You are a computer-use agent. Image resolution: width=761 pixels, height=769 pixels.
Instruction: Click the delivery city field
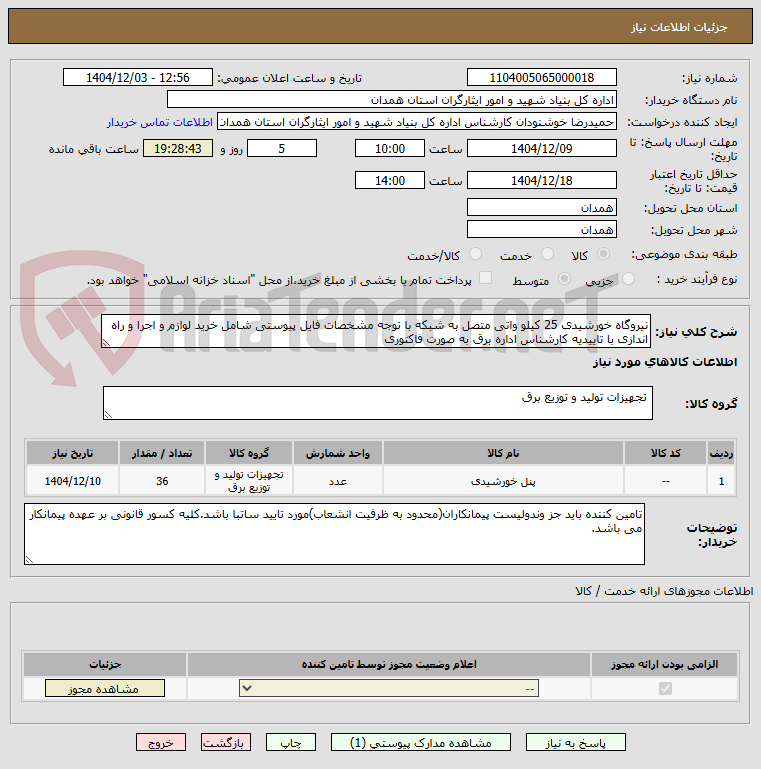click(542, 229)
